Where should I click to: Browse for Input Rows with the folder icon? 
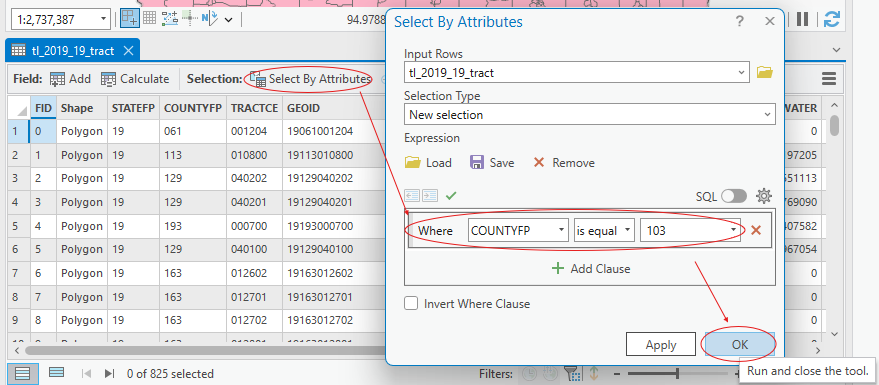pos(765,72)
